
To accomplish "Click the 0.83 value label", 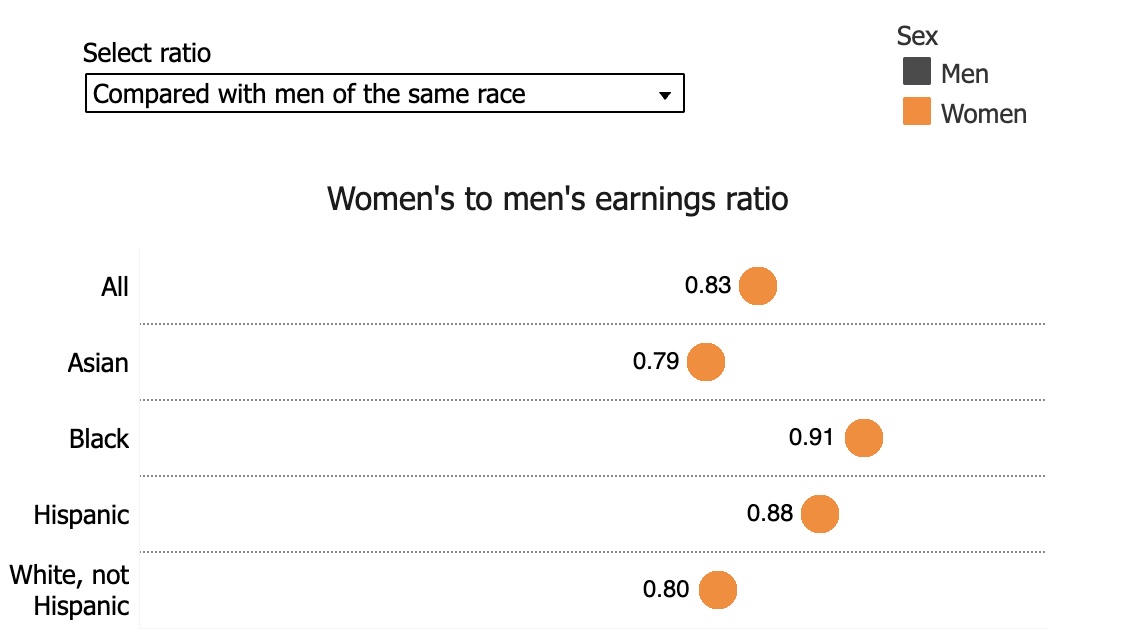I will pyautogui.click(x=708, y=286).
